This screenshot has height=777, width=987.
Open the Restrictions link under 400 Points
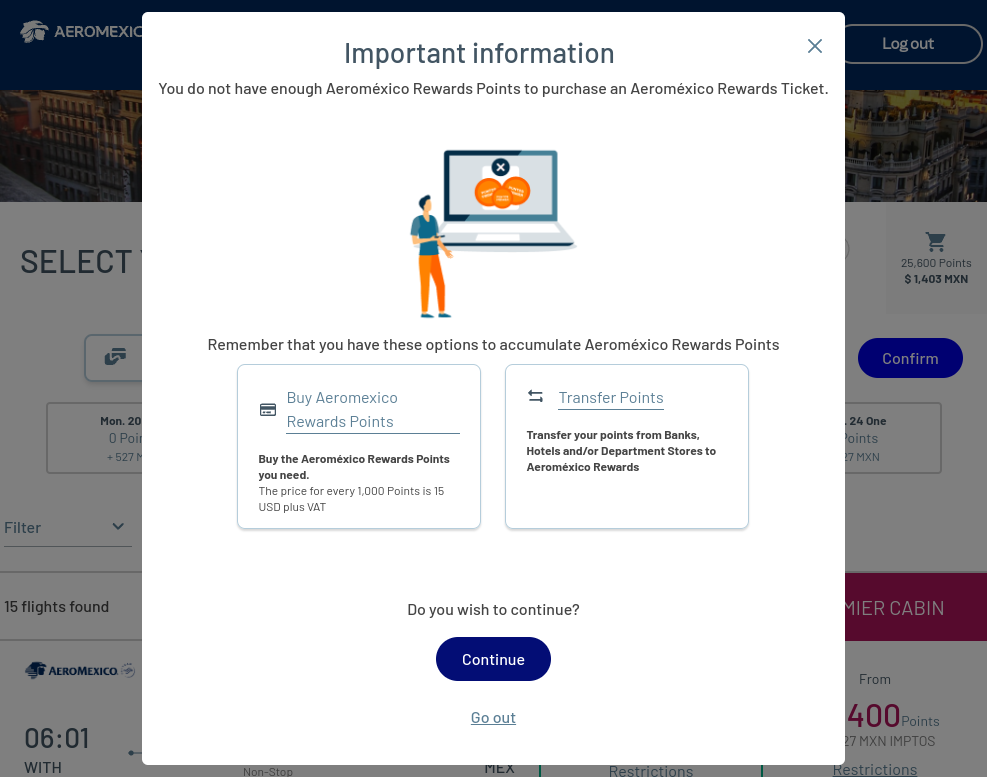(x=874, y=769)
